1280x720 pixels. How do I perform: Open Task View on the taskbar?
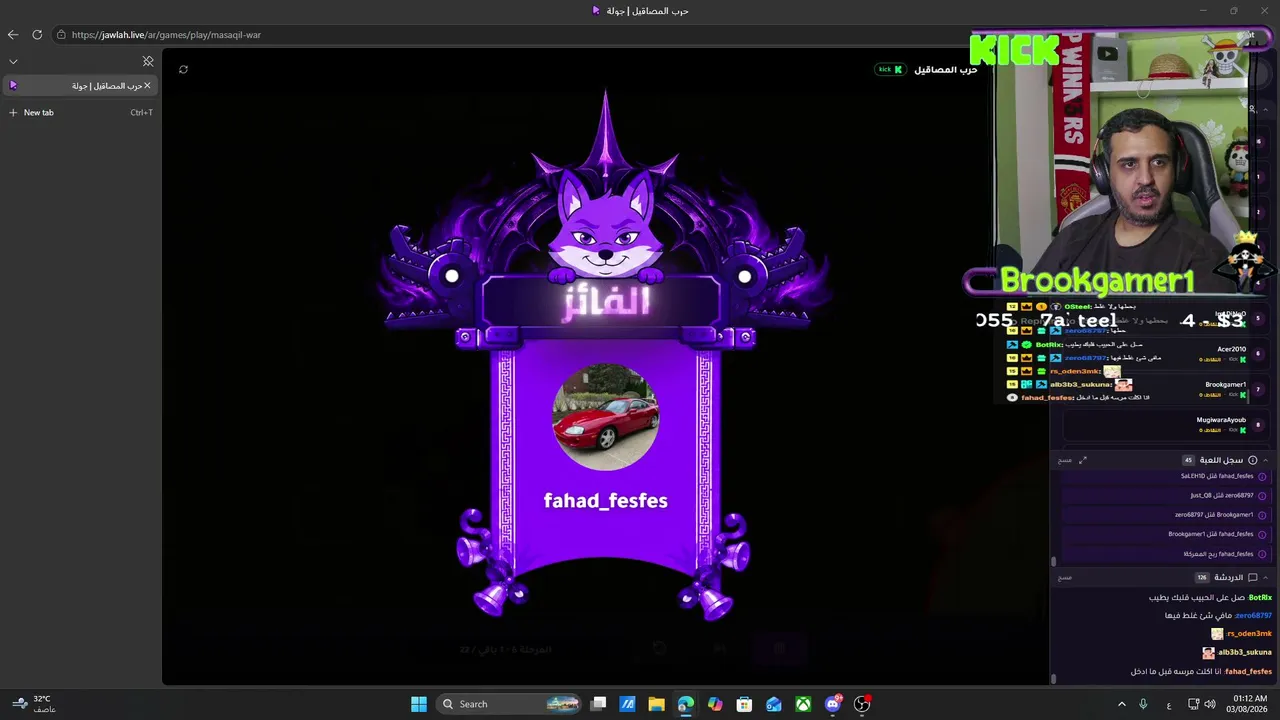click(x=598, y=704)
